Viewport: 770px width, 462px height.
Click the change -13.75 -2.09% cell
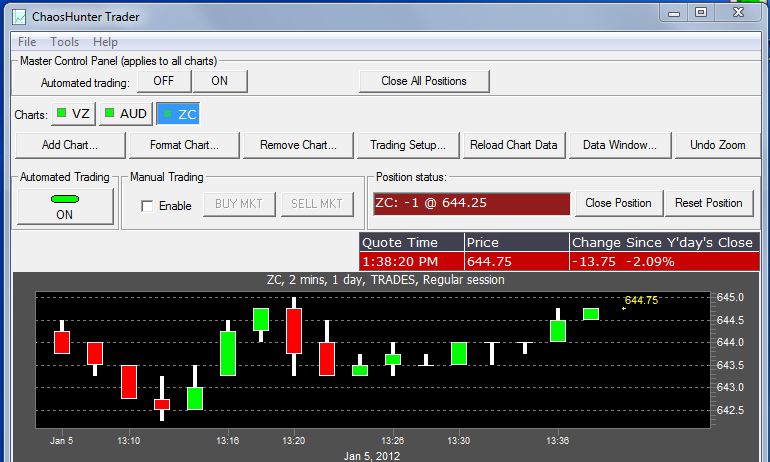pos(664,262)
